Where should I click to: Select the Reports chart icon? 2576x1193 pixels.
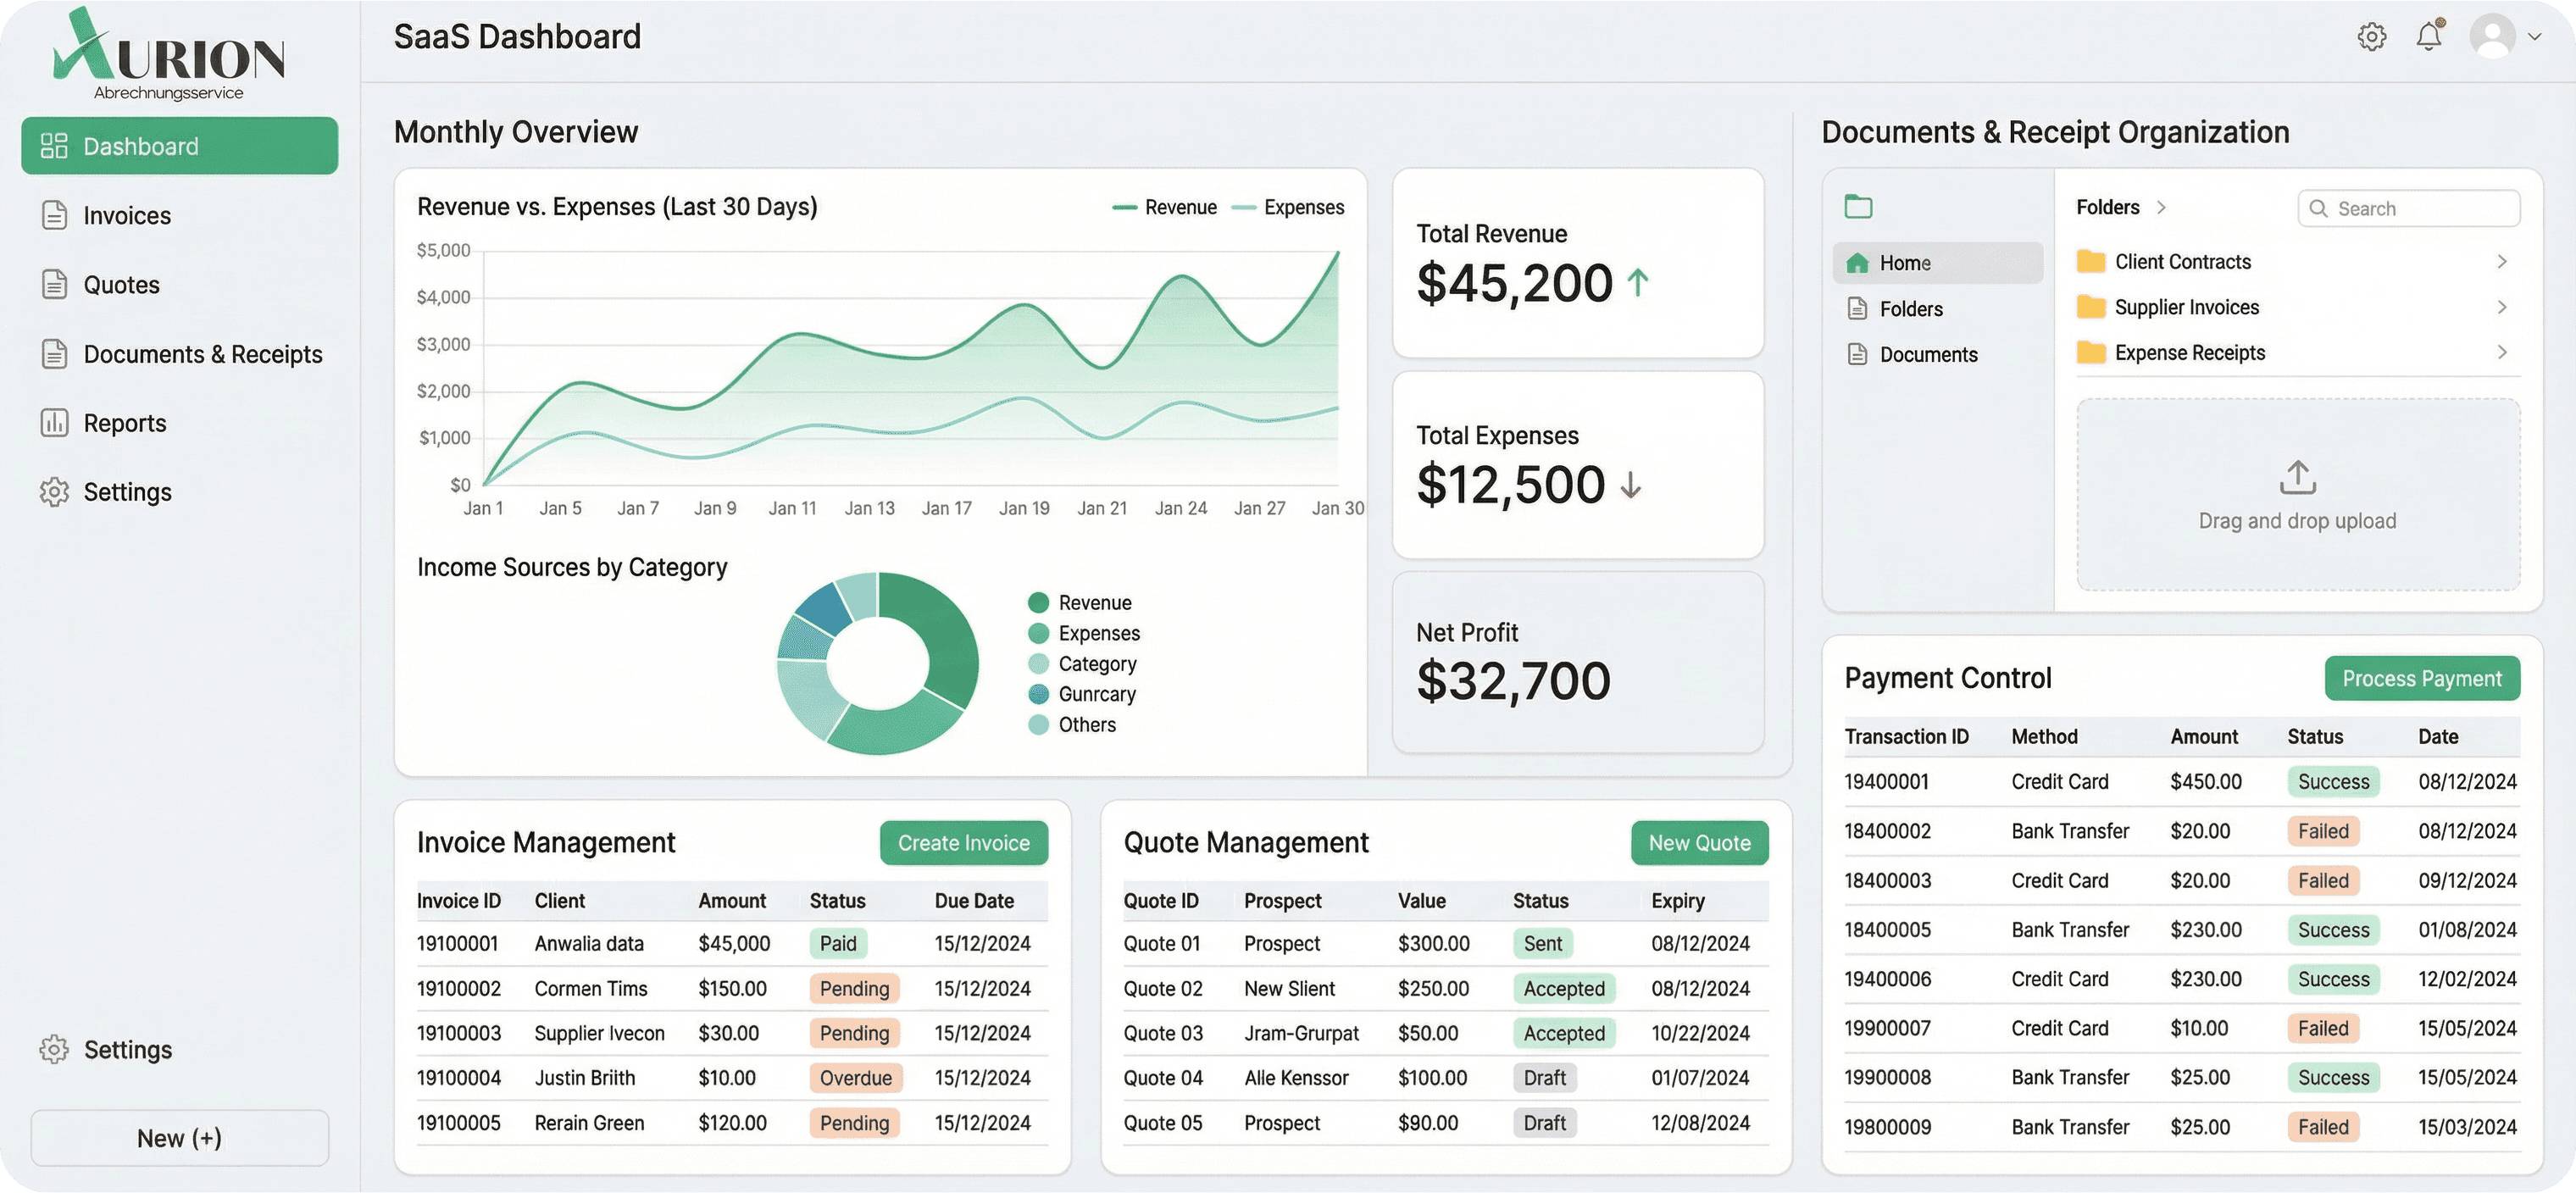[x=54, y=422]
